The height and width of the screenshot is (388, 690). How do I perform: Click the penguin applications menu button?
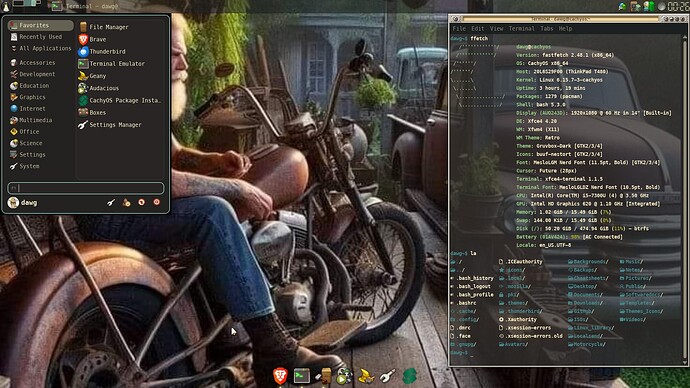5,6
